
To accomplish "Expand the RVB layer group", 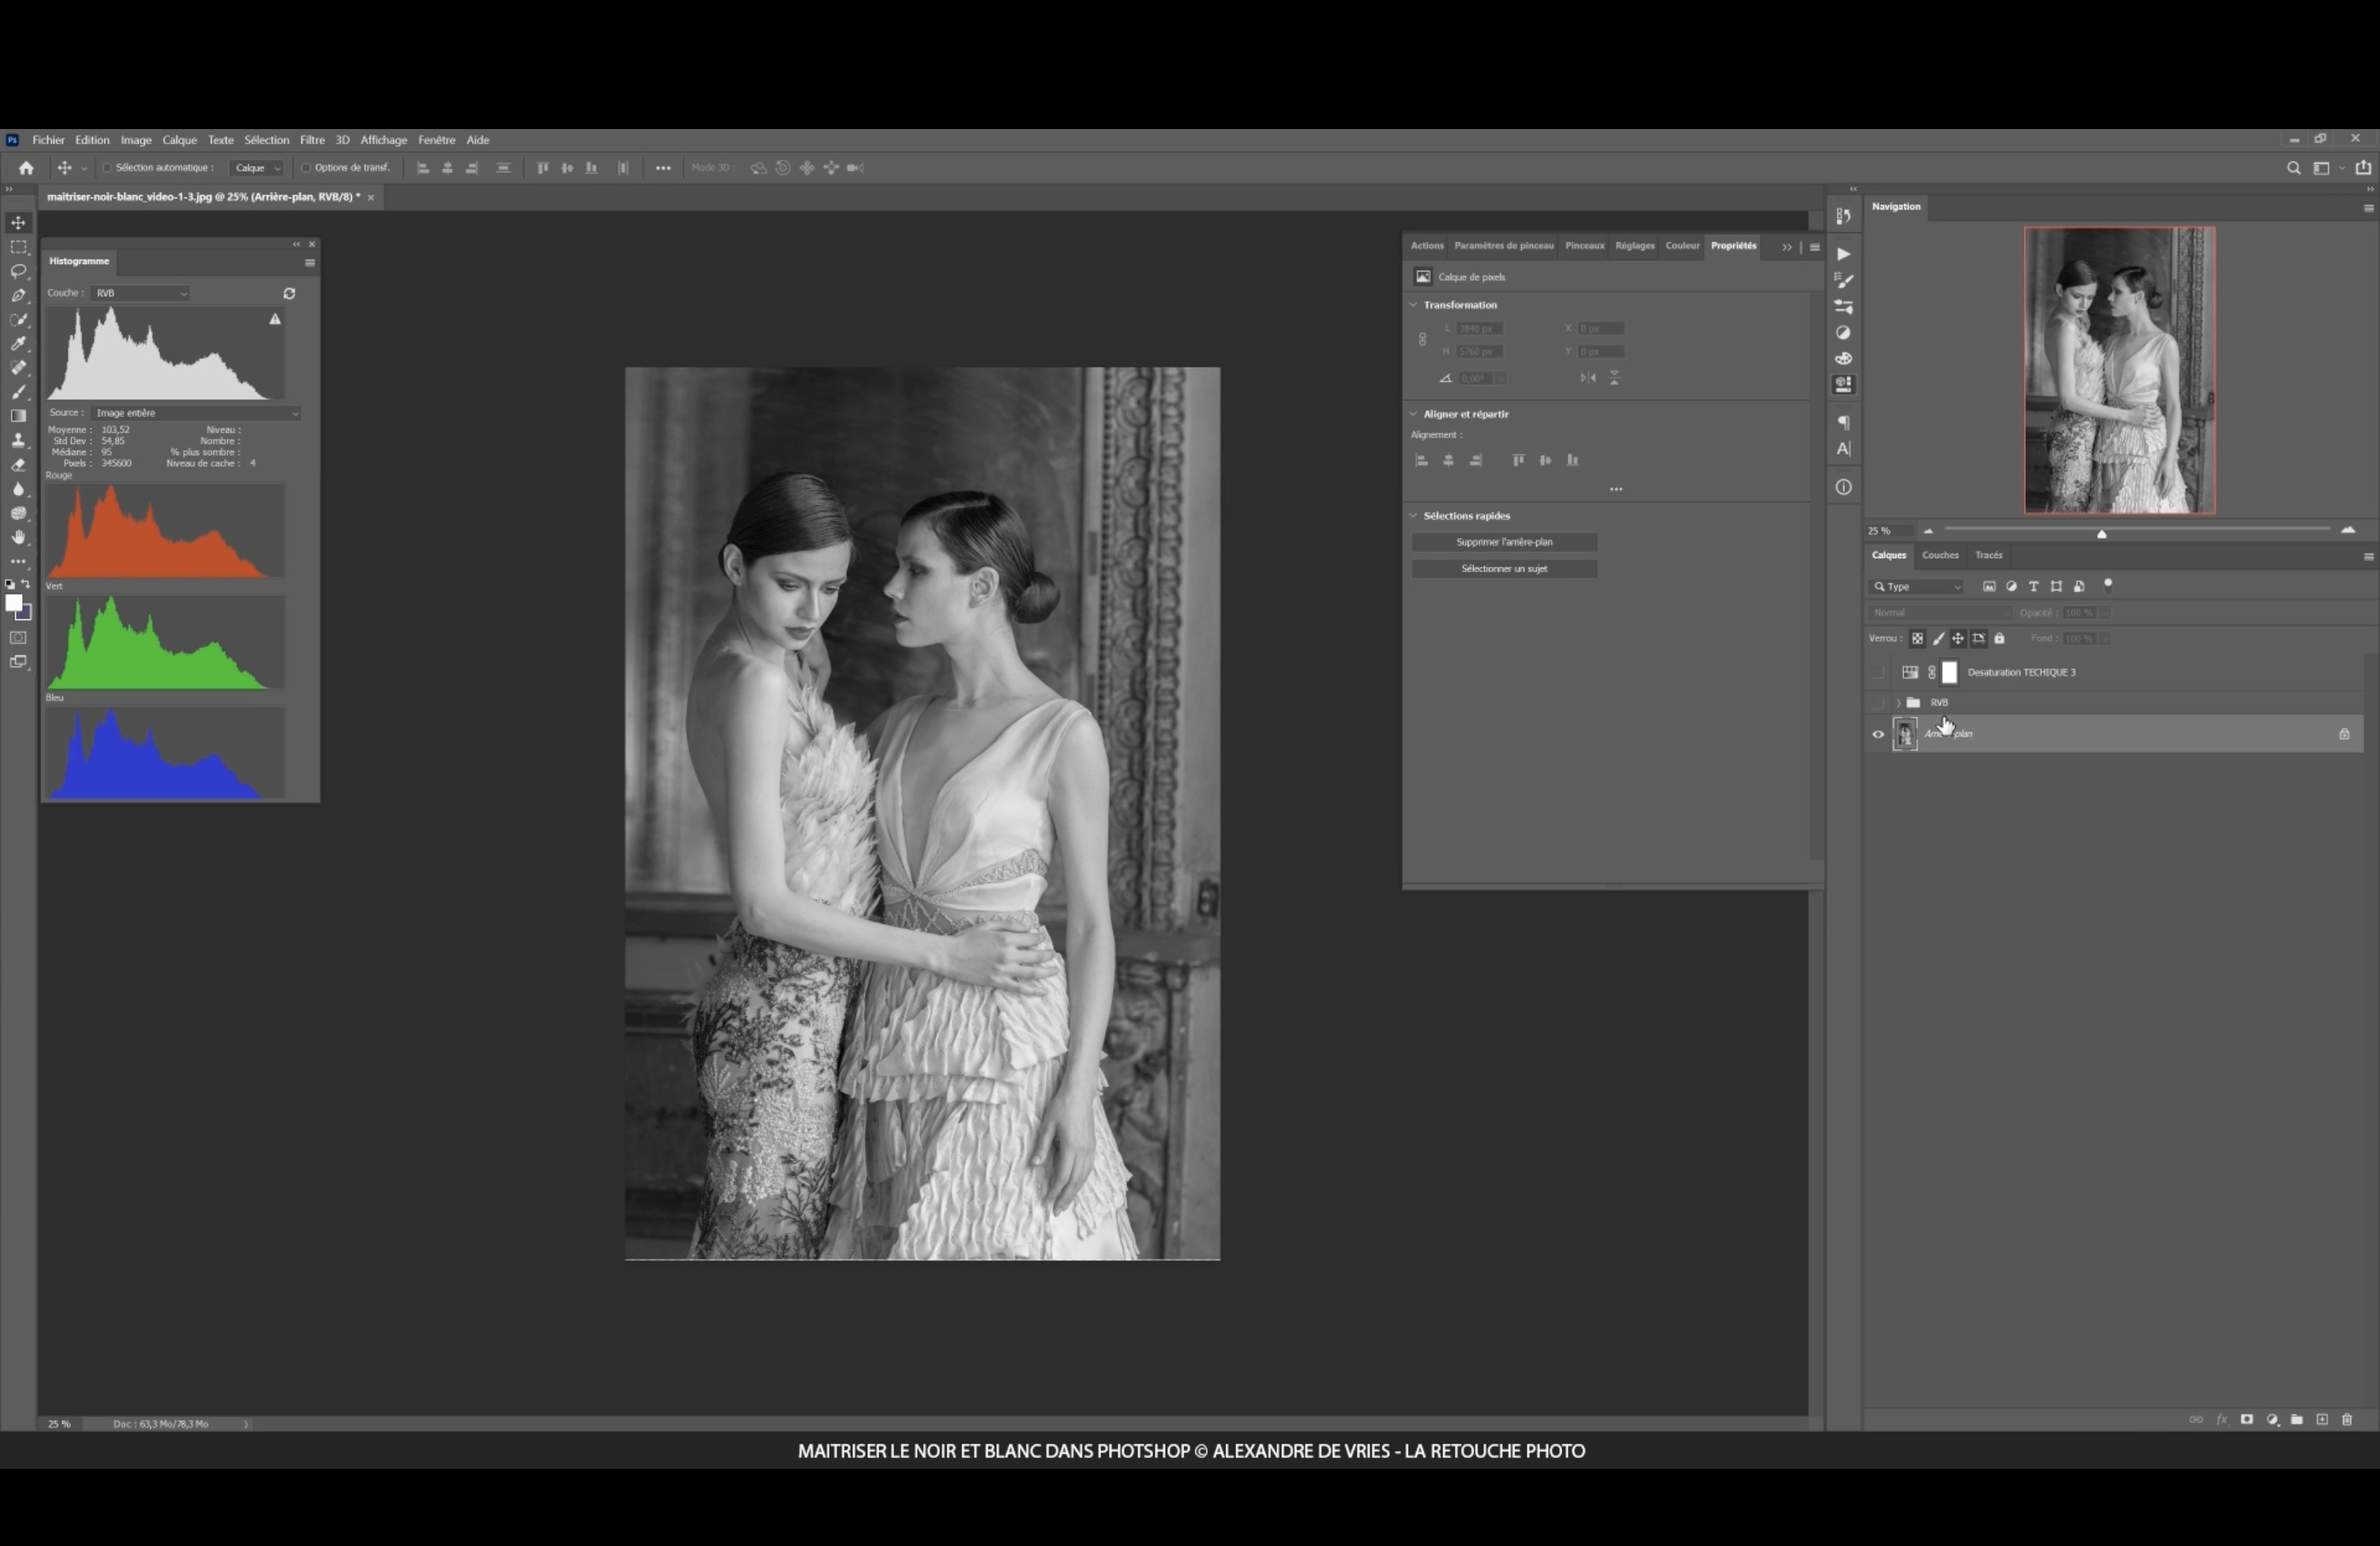I will [x=1898, y=703].
